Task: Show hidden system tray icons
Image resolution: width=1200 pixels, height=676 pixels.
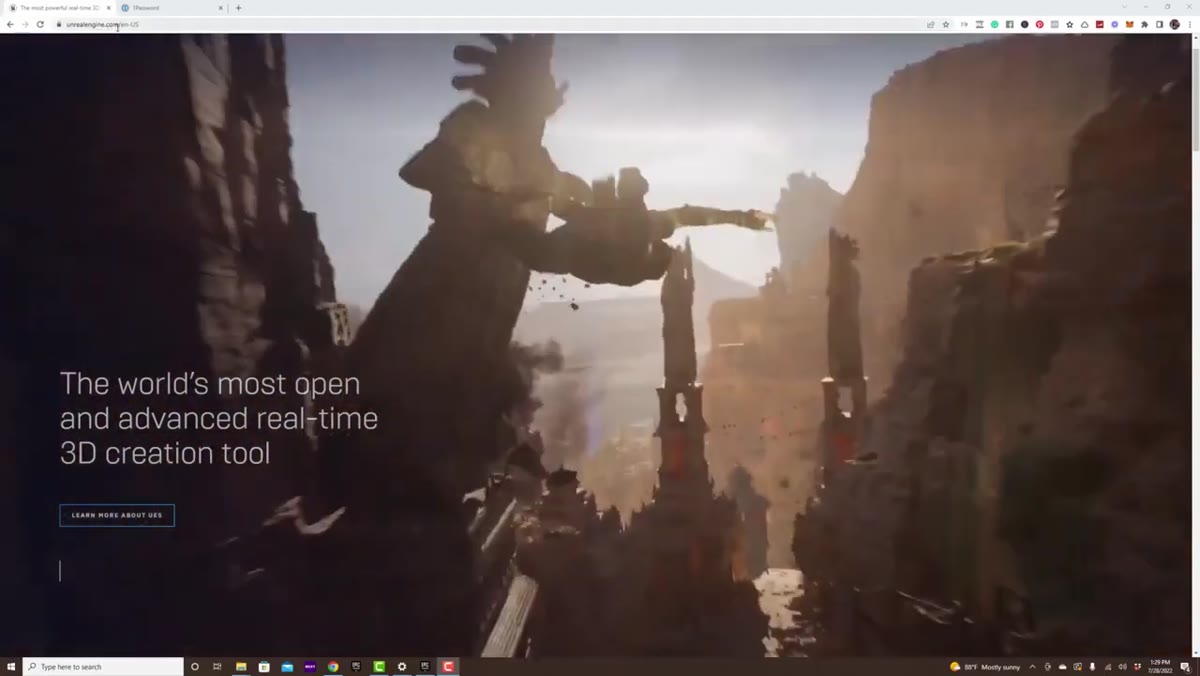Action: pos(1033,667)
